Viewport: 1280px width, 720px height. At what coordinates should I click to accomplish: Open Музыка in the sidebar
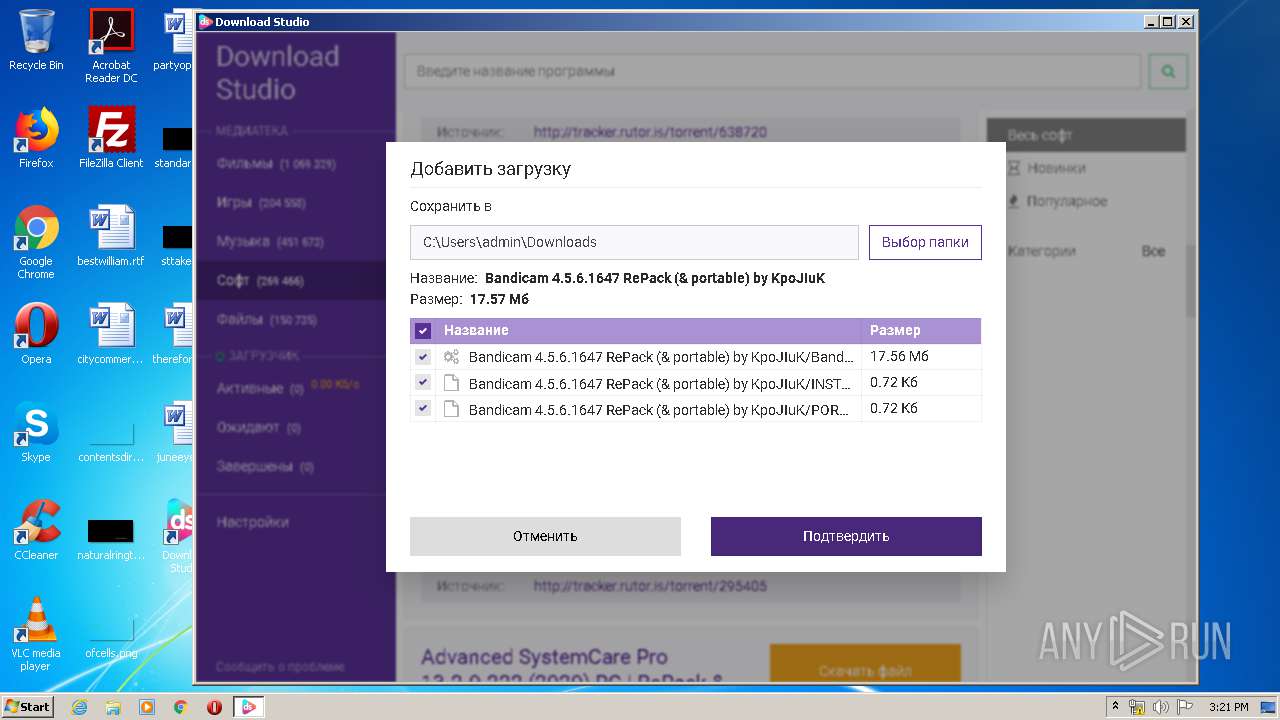[290, 241]
